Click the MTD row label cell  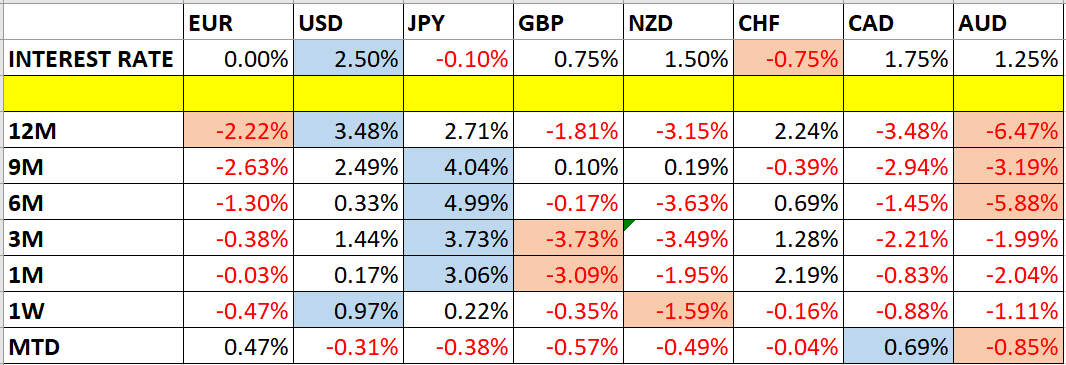[x=92, y=347]
